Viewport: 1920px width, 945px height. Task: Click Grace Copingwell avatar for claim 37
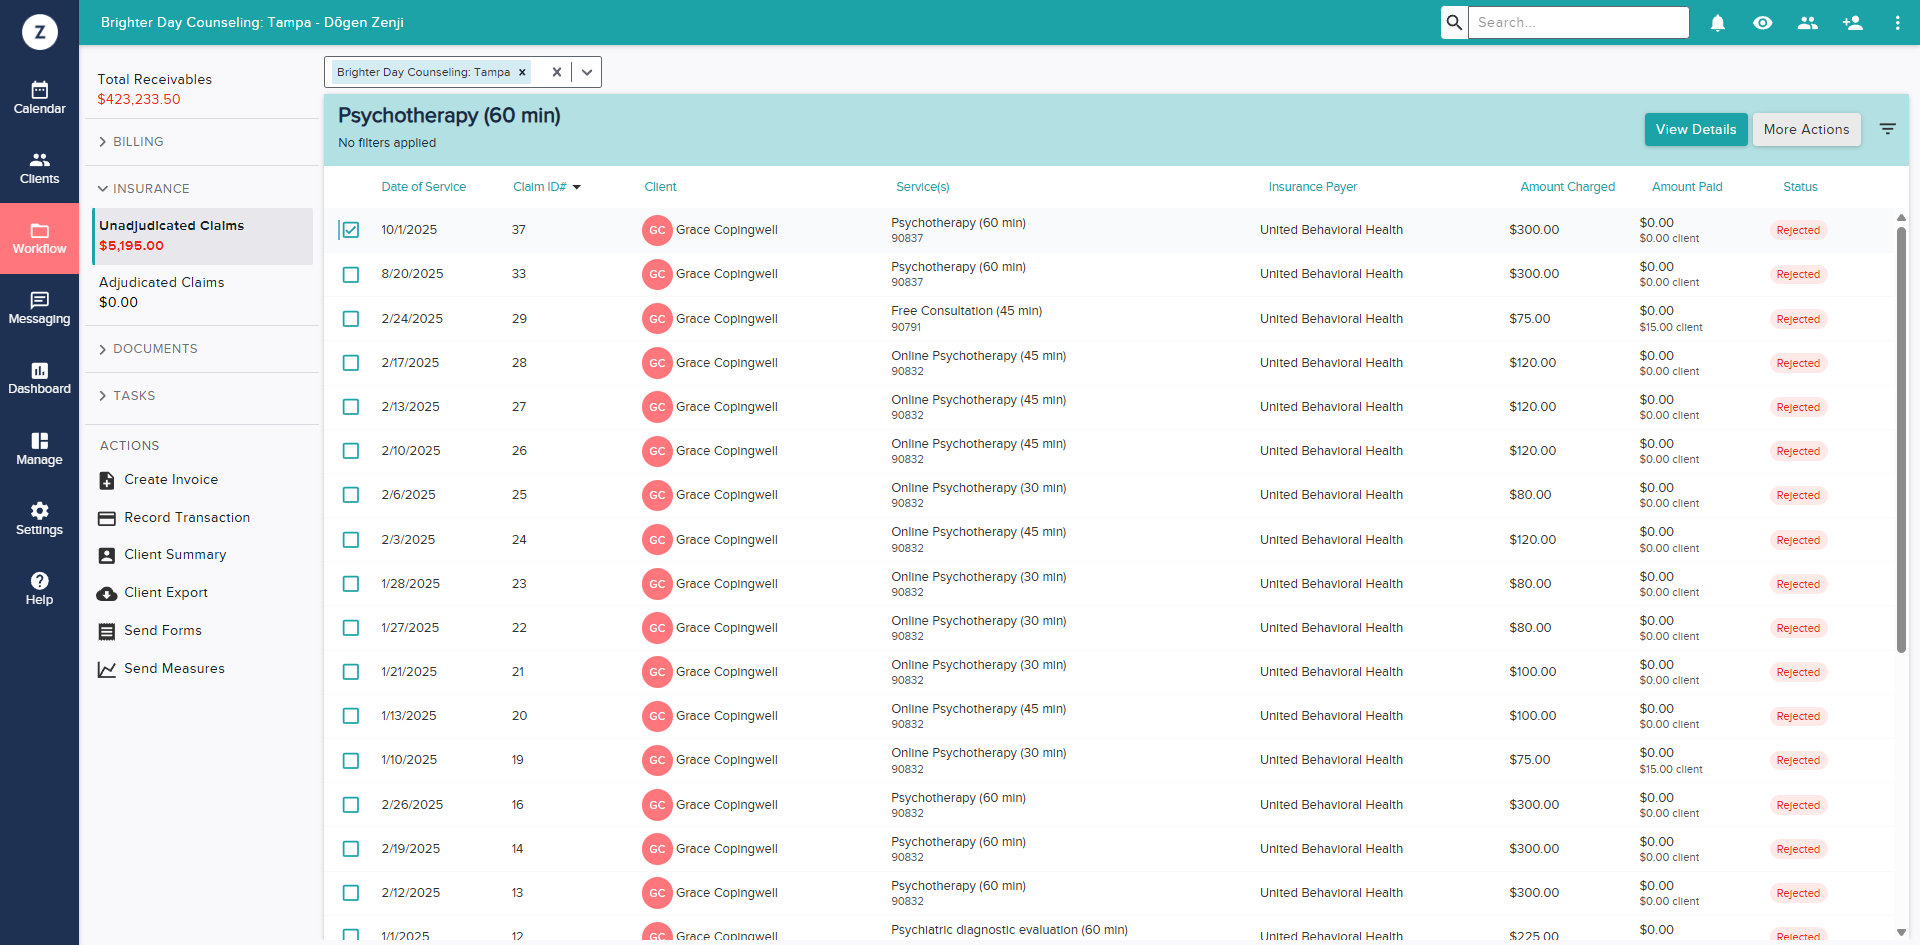[x=657, y=230]
